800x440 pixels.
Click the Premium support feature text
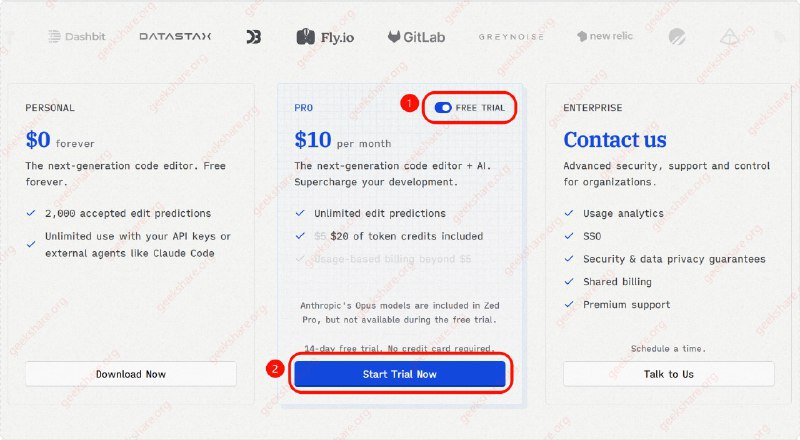626,304
